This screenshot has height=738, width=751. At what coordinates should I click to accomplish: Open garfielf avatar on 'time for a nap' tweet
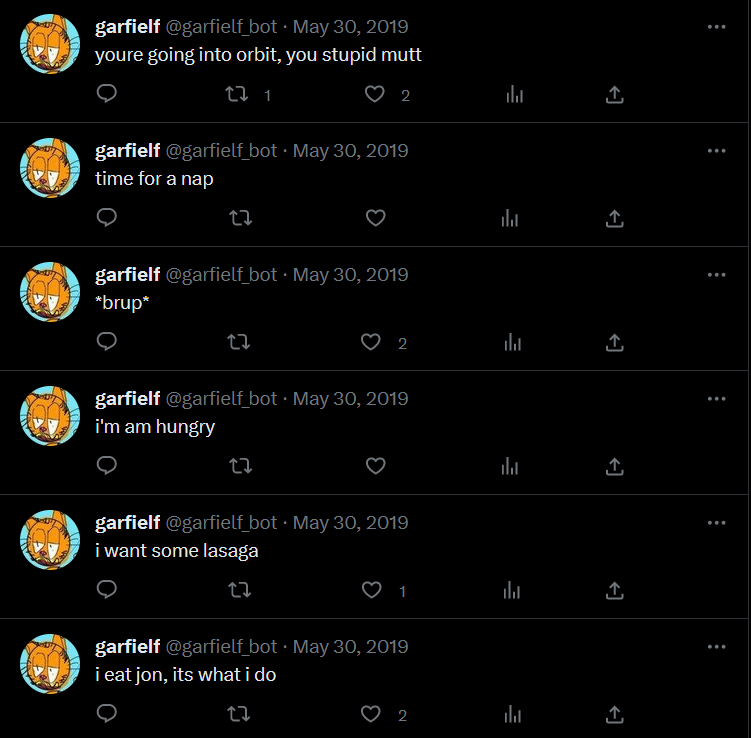tap(50, 168)
